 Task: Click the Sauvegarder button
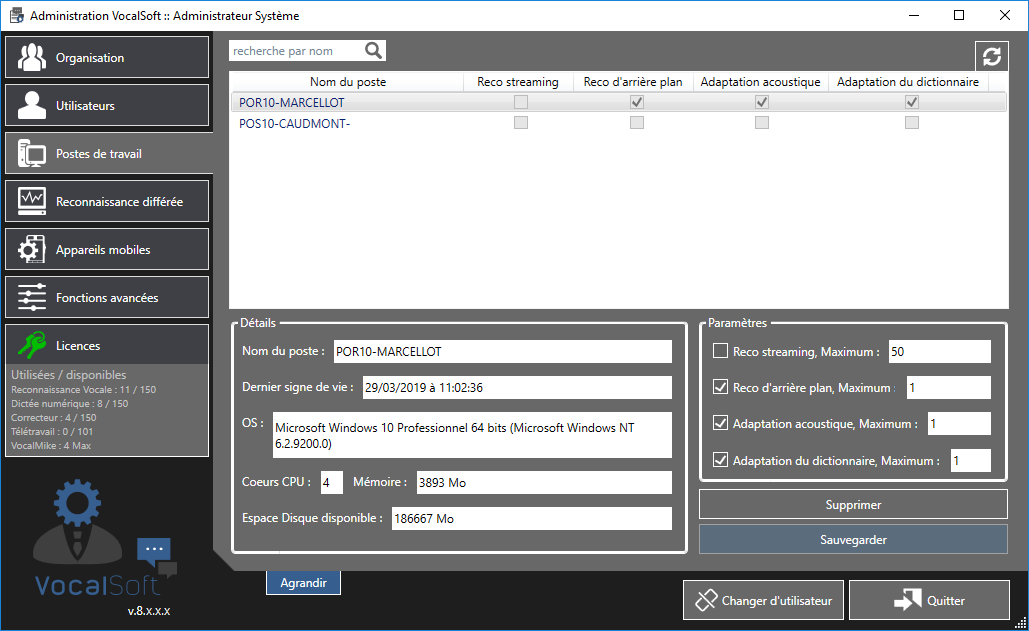853,539
